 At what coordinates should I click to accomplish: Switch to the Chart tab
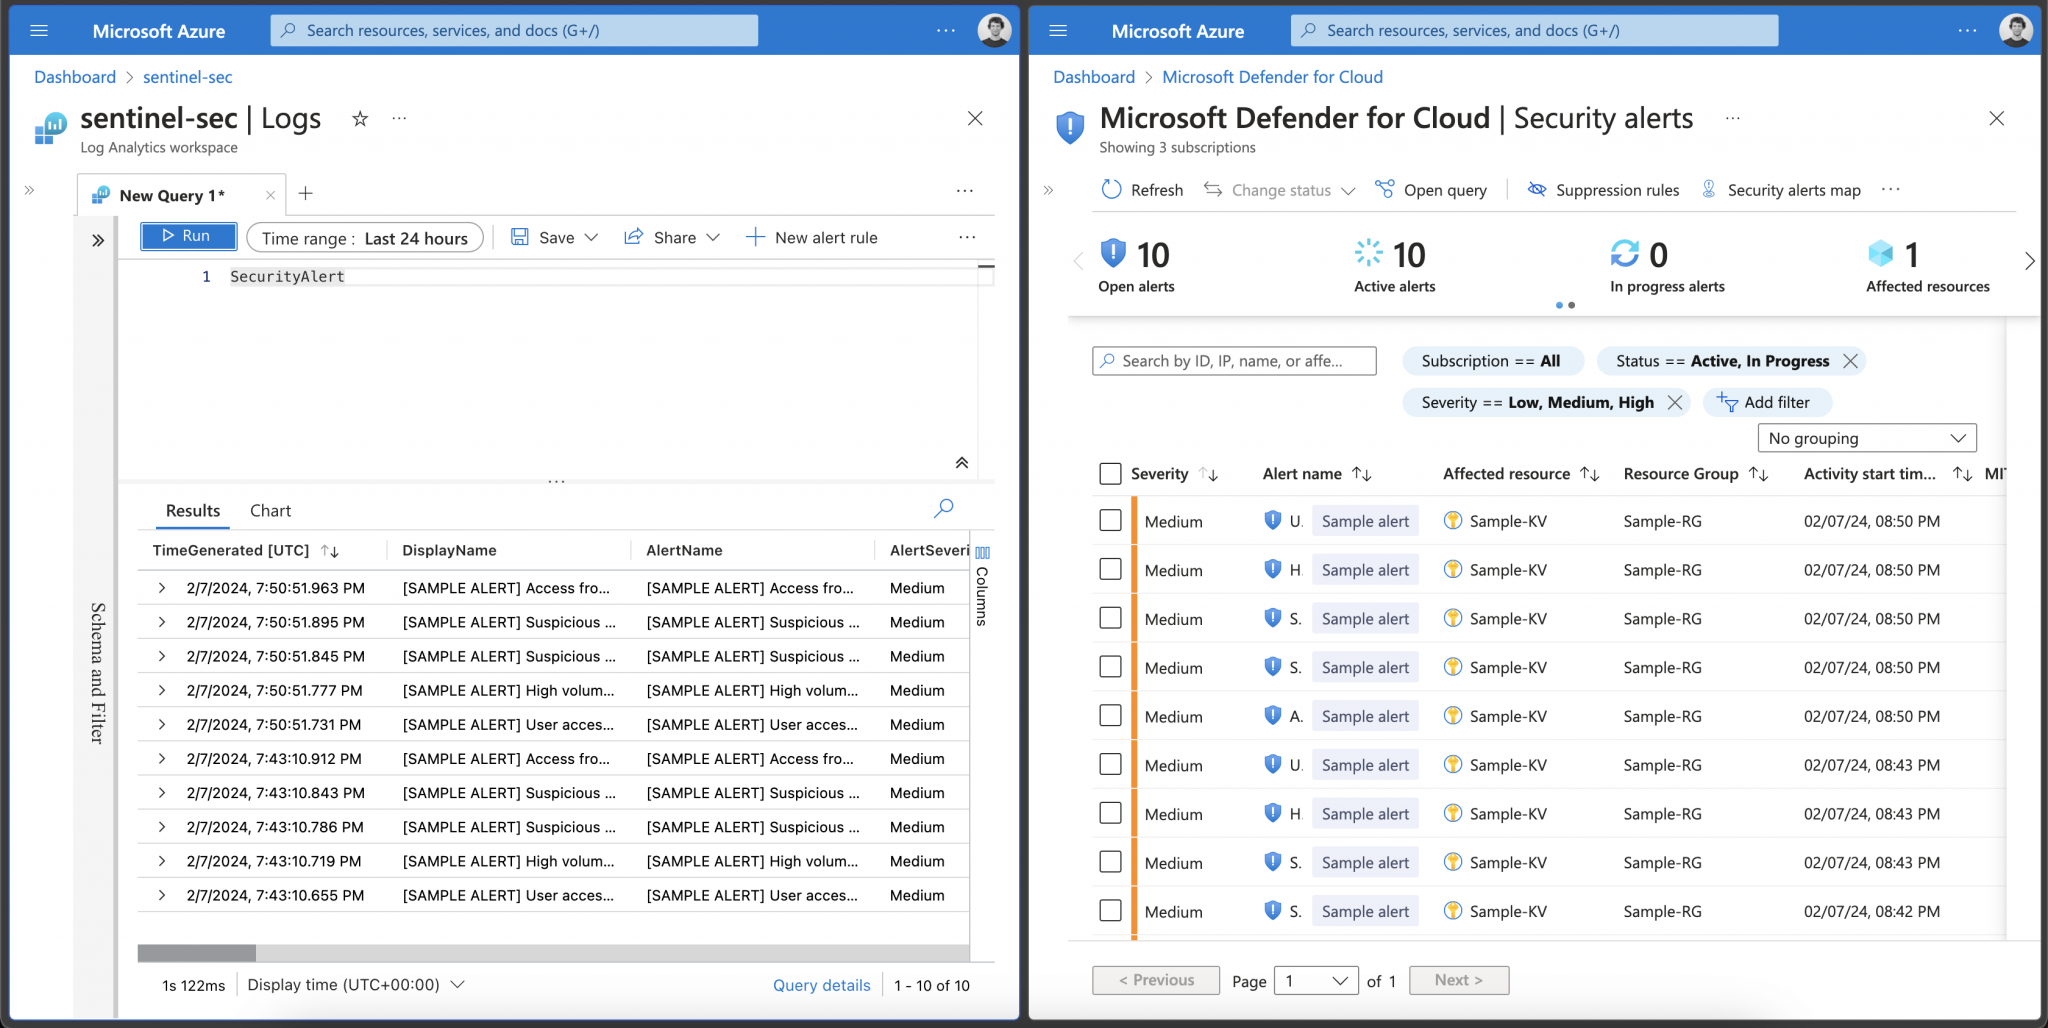coord(270,510)
